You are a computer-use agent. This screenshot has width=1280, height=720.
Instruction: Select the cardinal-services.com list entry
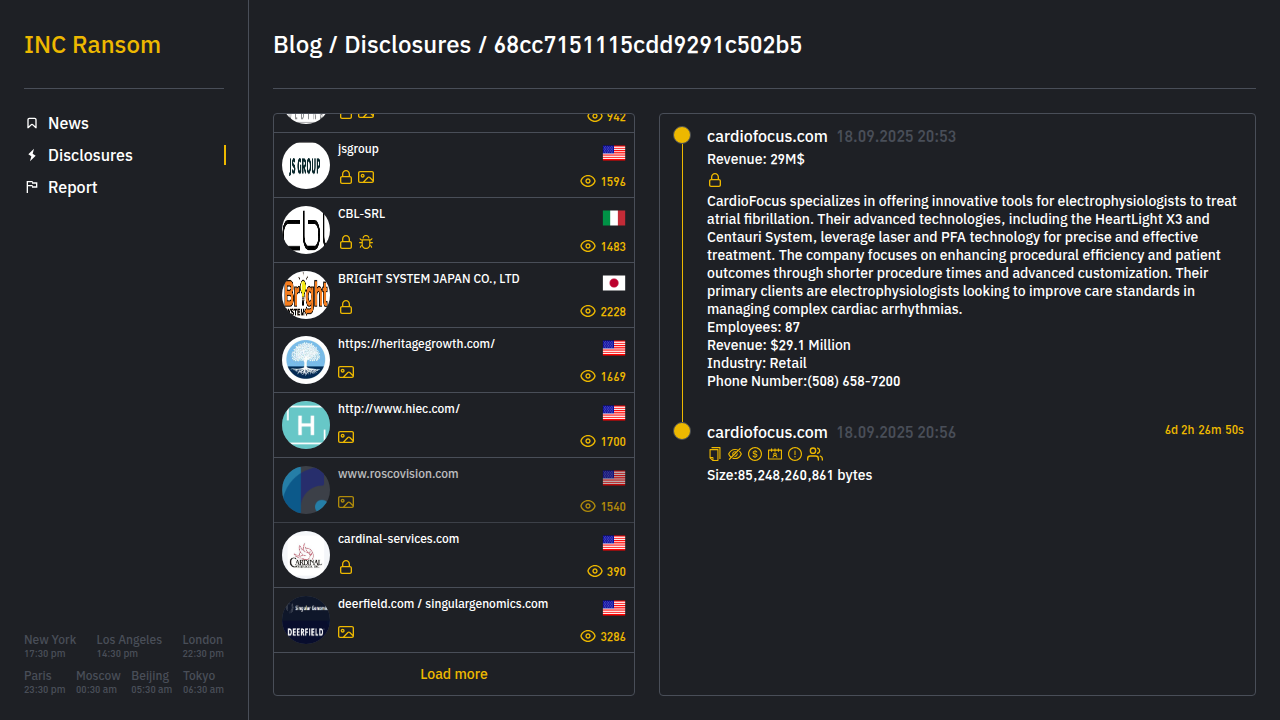click(454, 555)
